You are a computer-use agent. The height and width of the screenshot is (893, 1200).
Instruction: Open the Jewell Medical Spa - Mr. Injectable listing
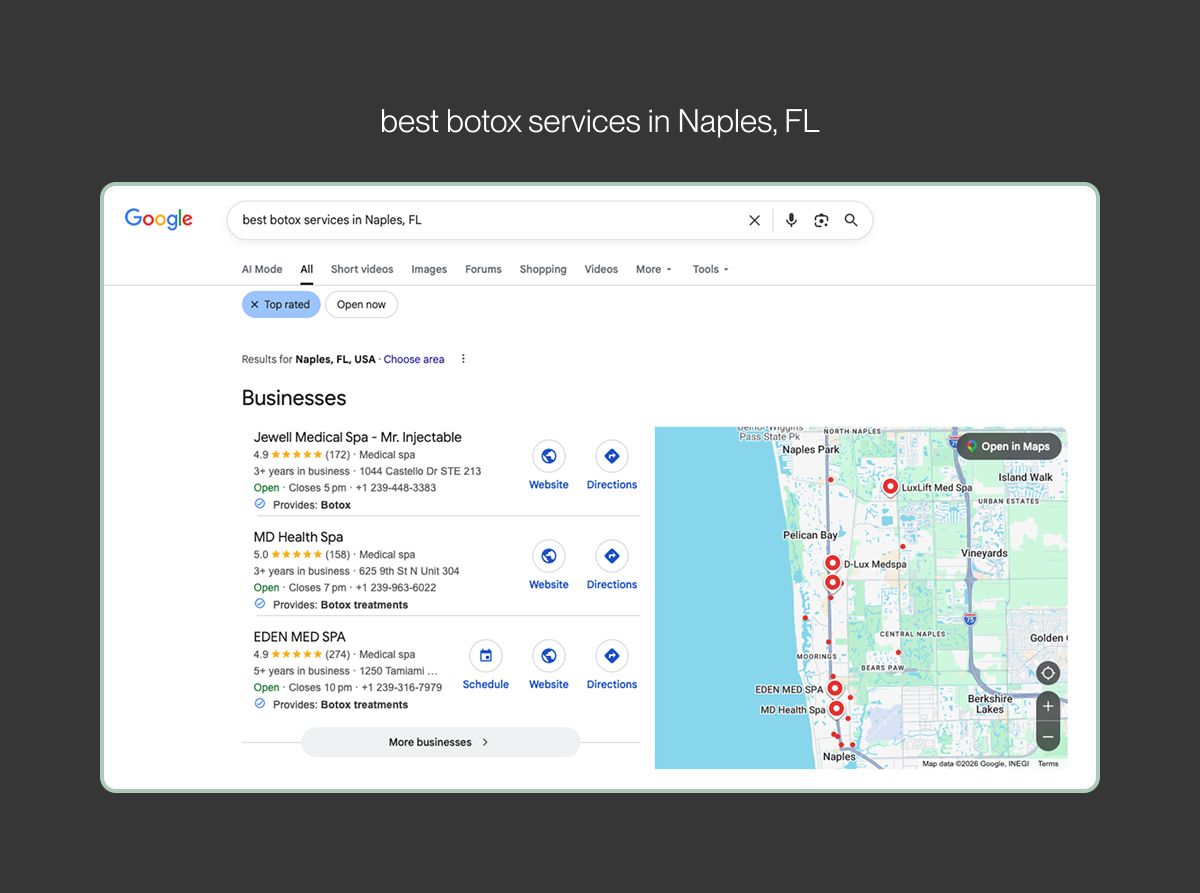coord(357,437)
